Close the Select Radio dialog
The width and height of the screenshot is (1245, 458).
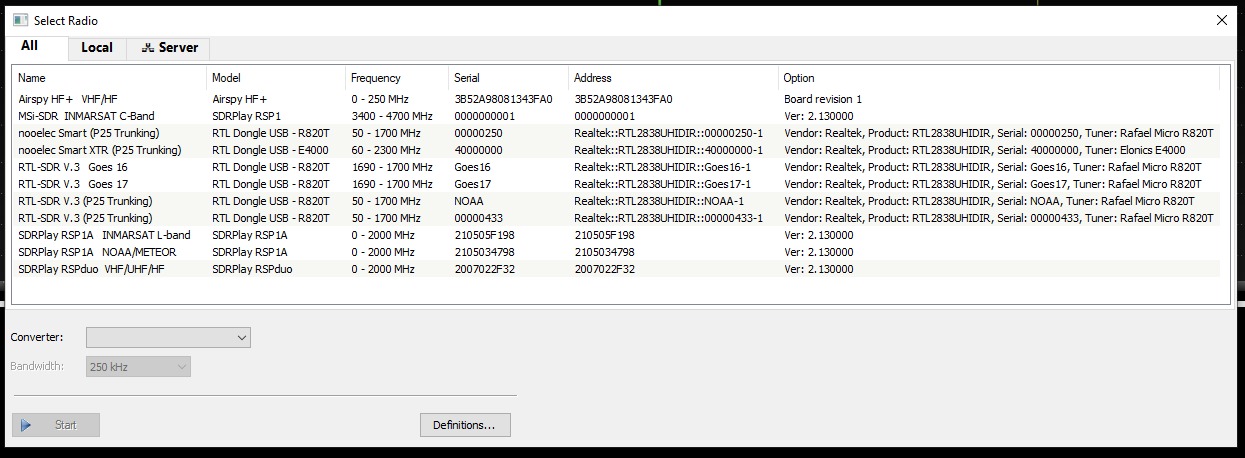1221,20
